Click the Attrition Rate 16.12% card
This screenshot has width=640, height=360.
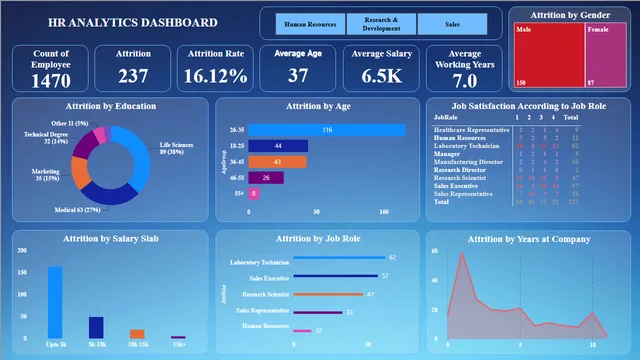click(x=216, y=69)
